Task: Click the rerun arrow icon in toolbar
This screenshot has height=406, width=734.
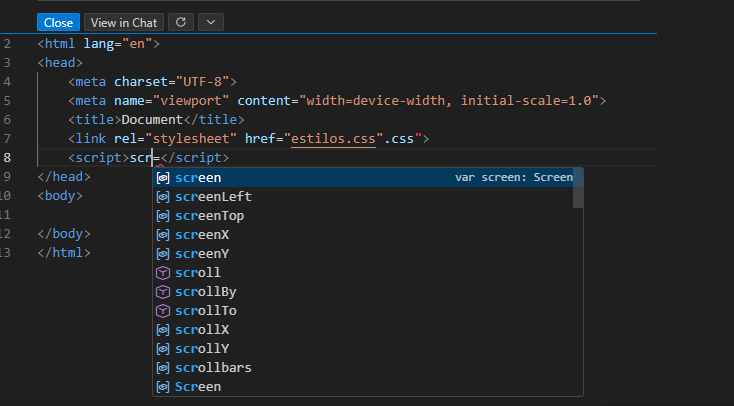Action: point(180,22)
